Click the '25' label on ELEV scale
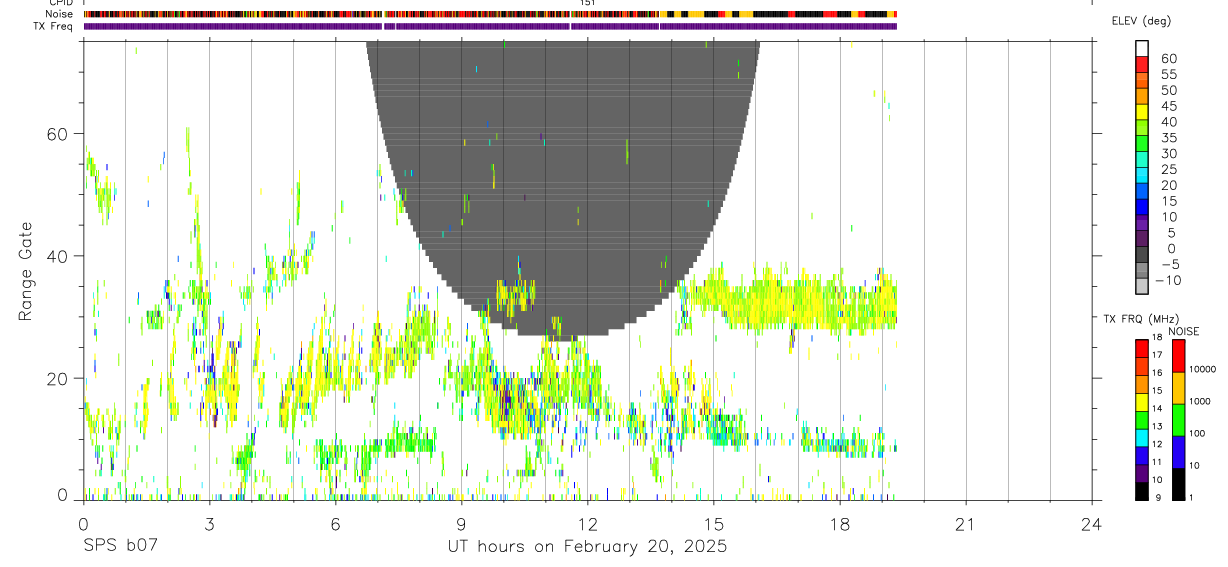The height and width of the screenshot is (567, 1228). pyautogui.click(x=1169, y=170)
